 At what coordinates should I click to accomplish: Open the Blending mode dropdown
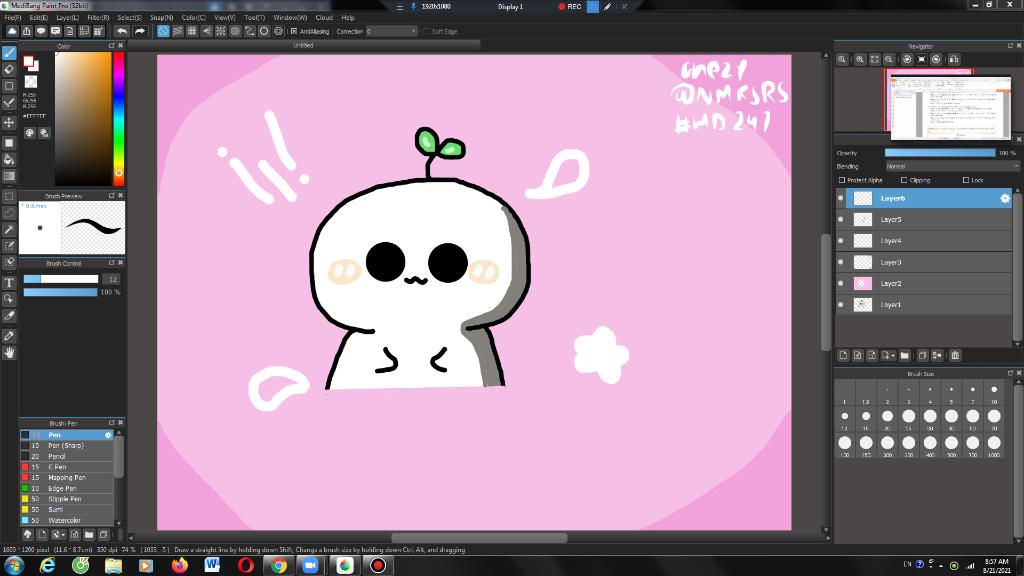pyautogui.click(x=951, y=166)
